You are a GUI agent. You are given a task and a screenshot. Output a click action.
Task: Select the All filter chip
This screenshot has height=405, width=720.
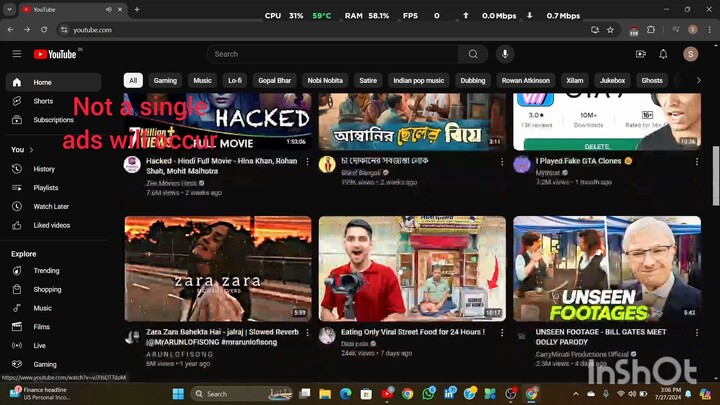pyautogui.click(x=133, y=80)
